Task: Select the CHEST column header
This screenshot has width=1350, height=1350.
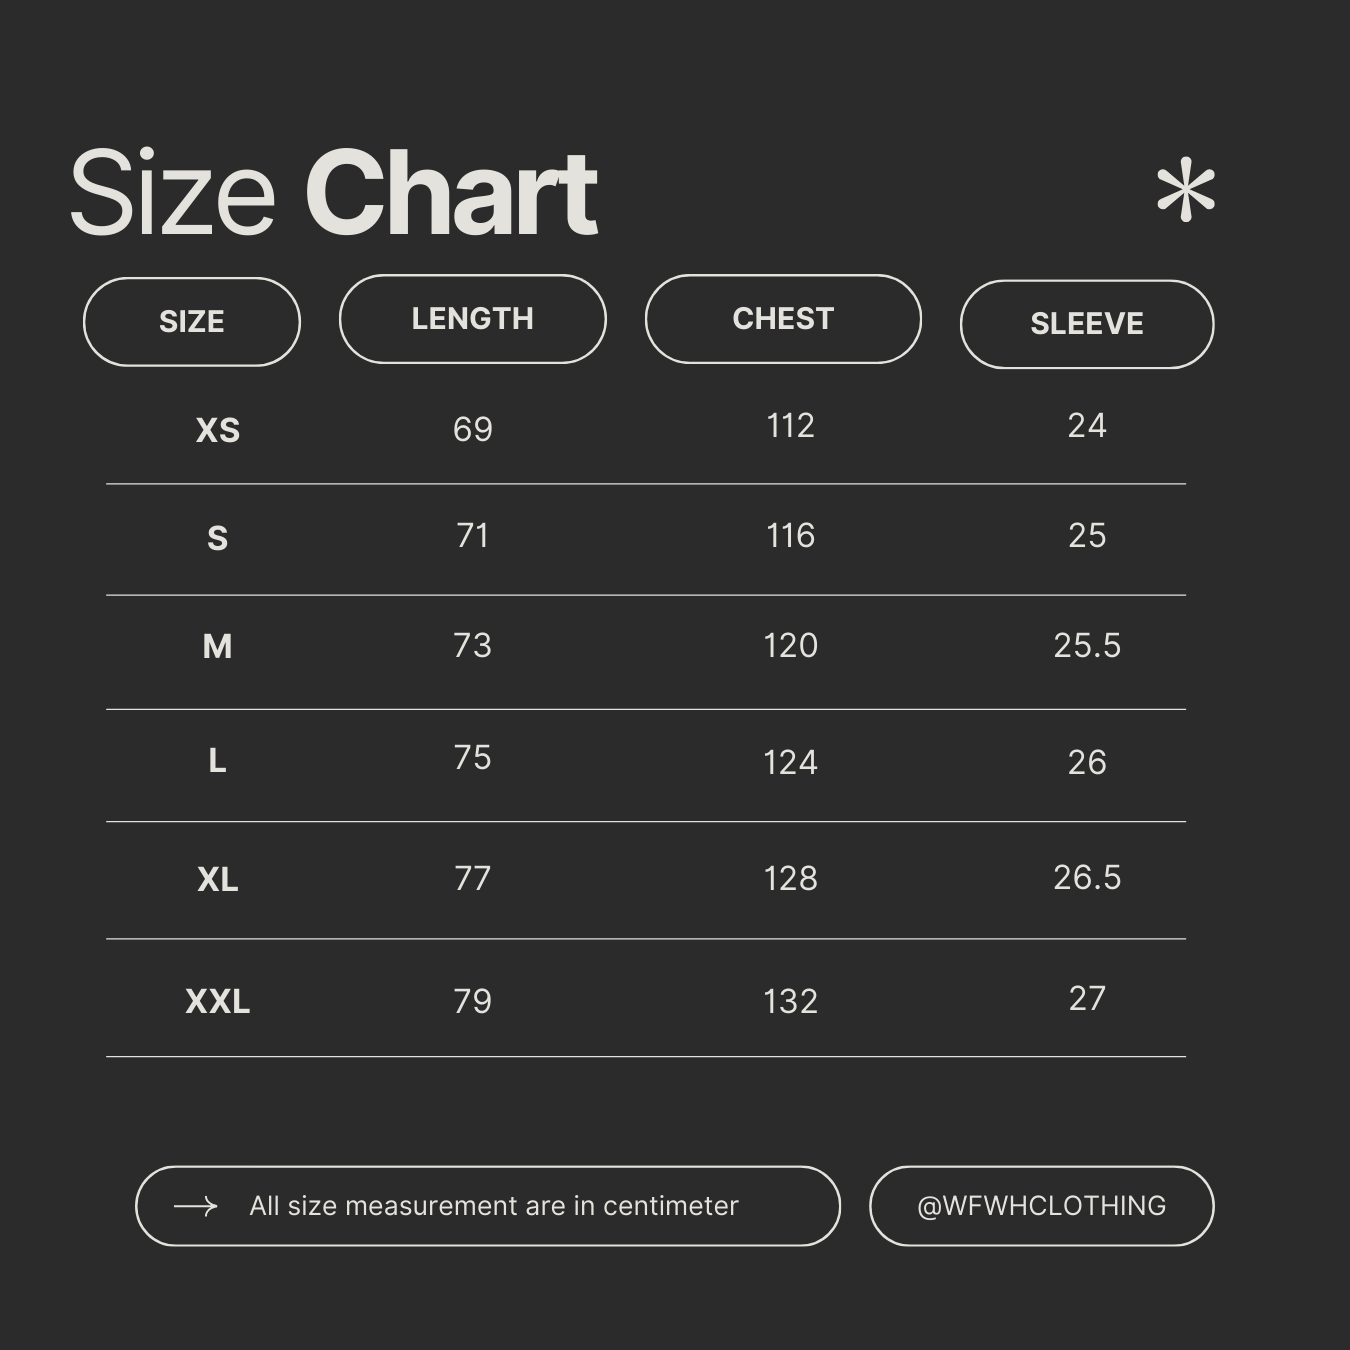Action: pyautogui.click(x=782, y=319)
